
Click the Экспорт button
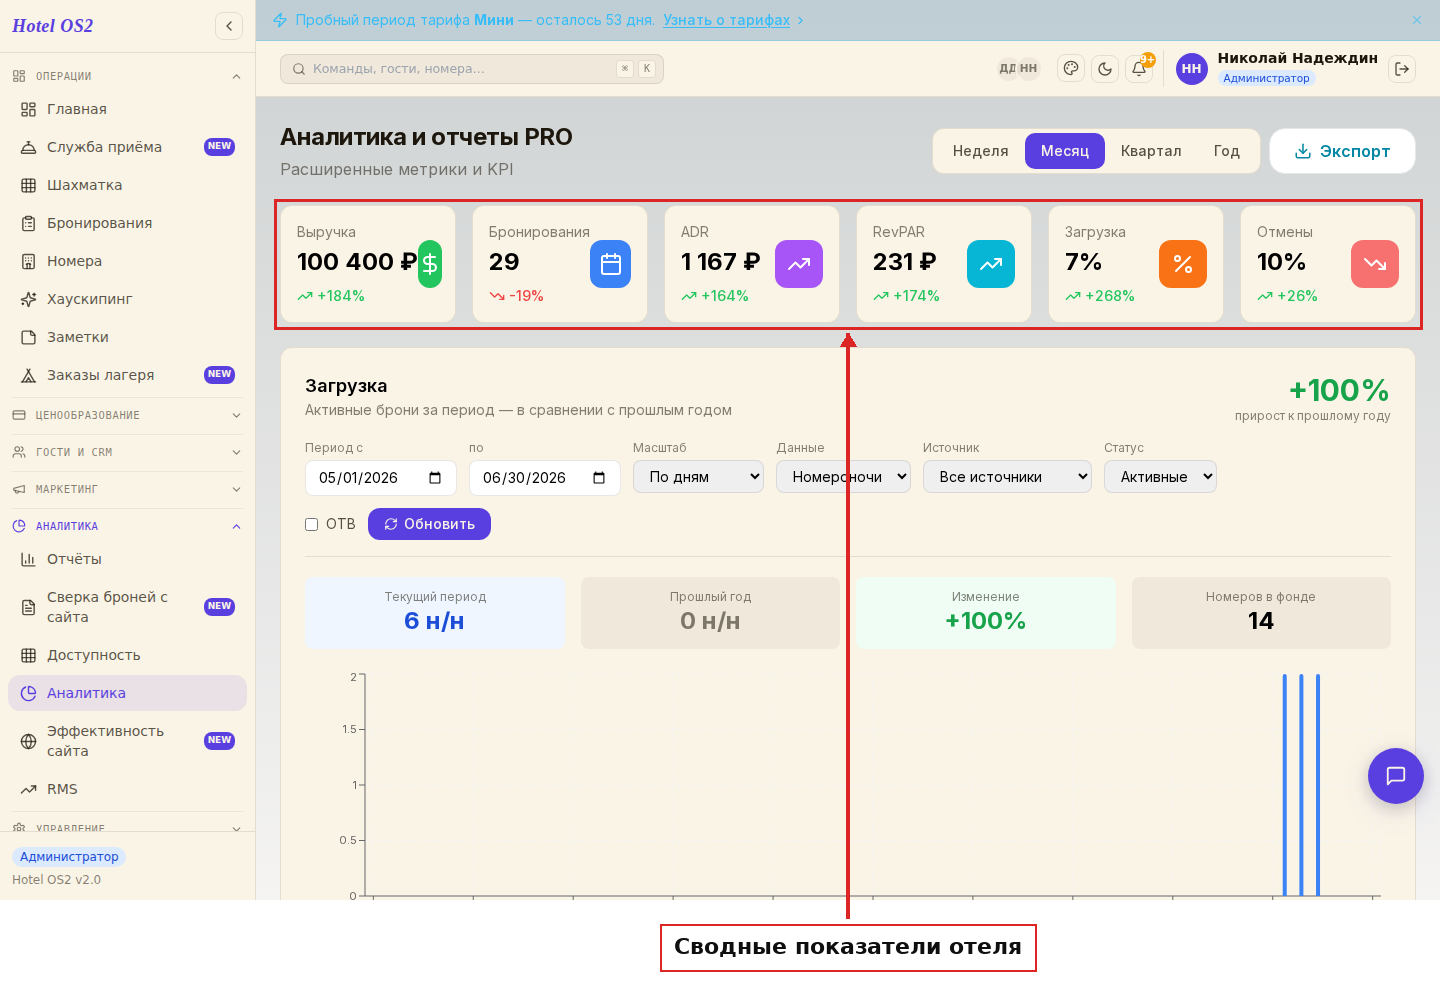(x=1342, y=151)
